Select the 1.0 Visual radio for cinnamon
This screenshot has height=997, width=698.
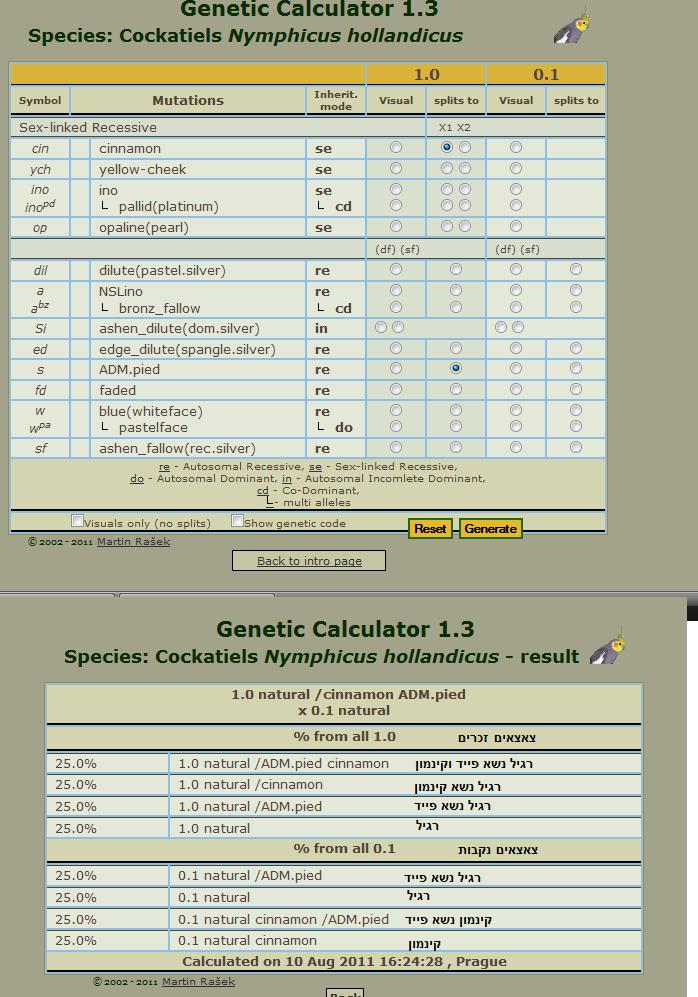pyautogui.click(x=396, y=148)
